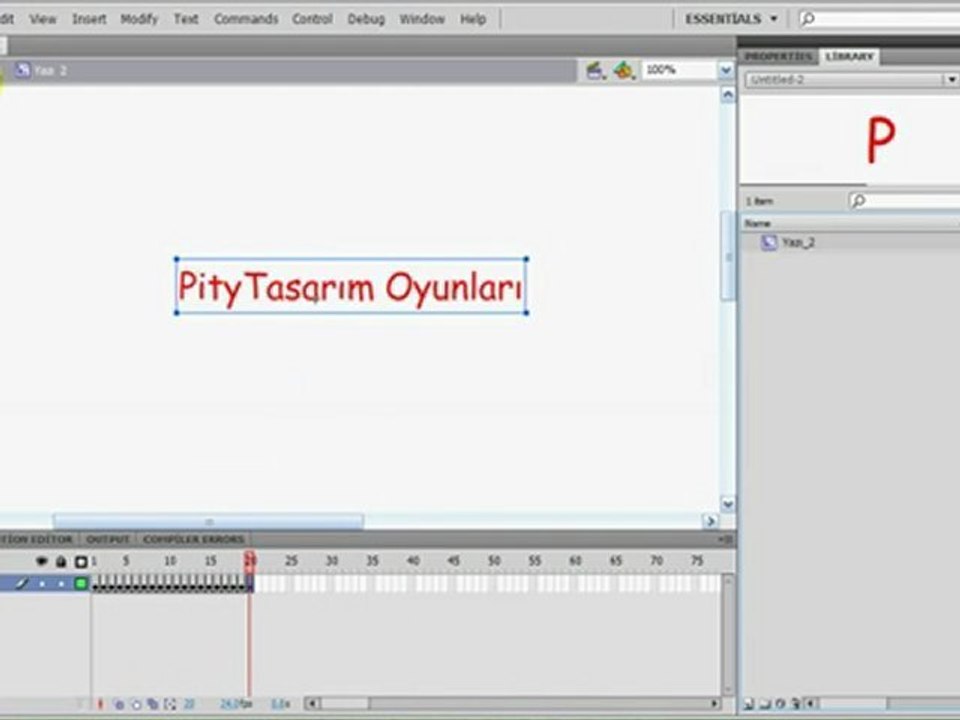This screenshot has width=960, height=720.
Task: Click the stage horizontal scrollbar right arrow
Action: pos(710,522)
